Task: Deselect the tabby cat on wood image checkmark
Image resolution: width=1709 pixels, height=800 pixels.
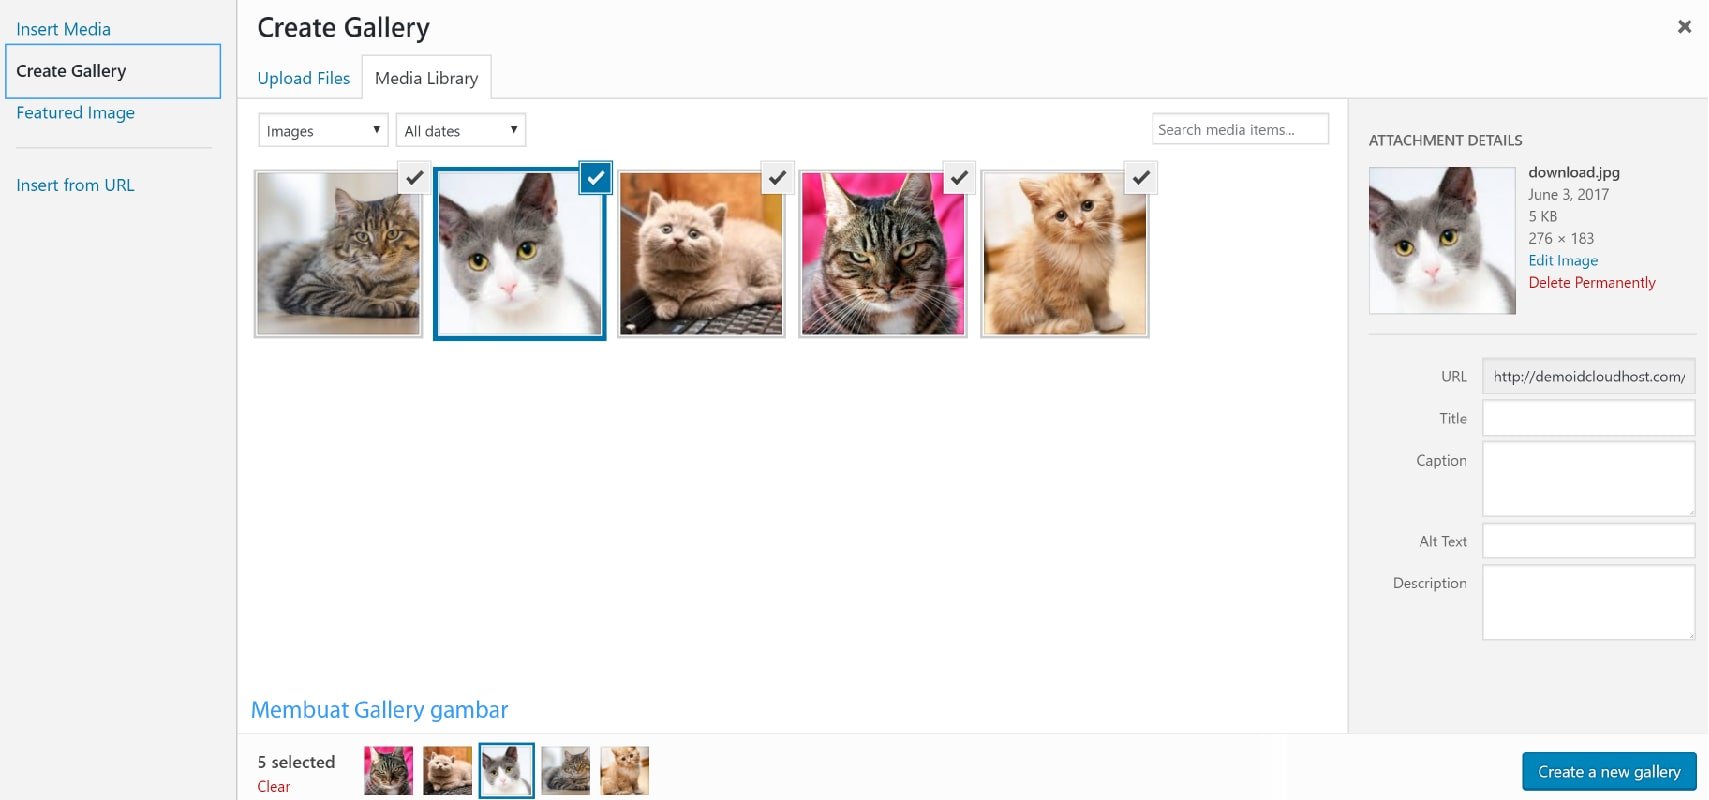Action: [x=414, y=178]
